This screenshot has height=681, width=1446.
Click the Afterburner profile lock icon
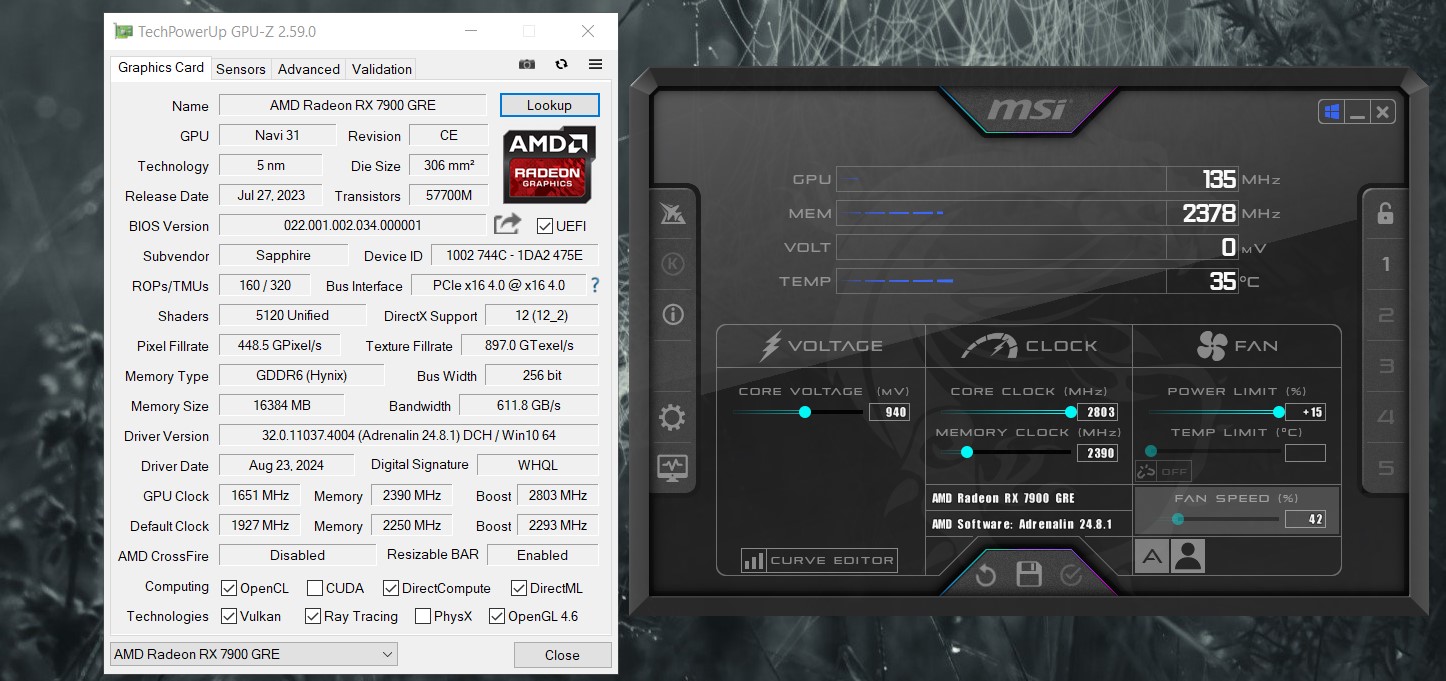[1385, 213]
